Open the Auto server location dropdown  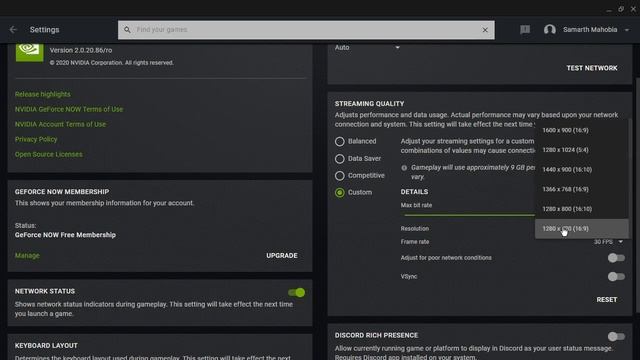coord(367,48)
